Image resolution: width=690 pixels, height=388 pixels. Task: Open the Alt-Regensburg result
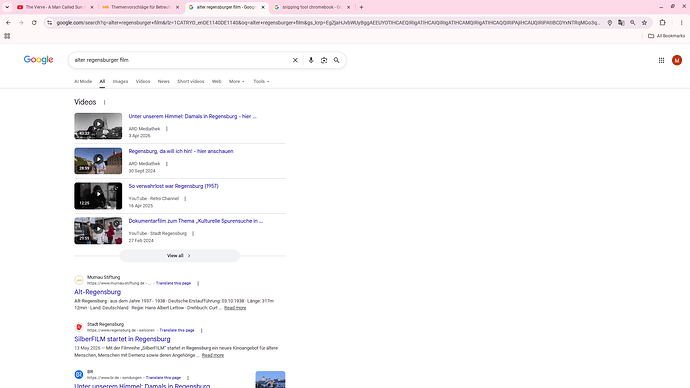tap(97, 292)
